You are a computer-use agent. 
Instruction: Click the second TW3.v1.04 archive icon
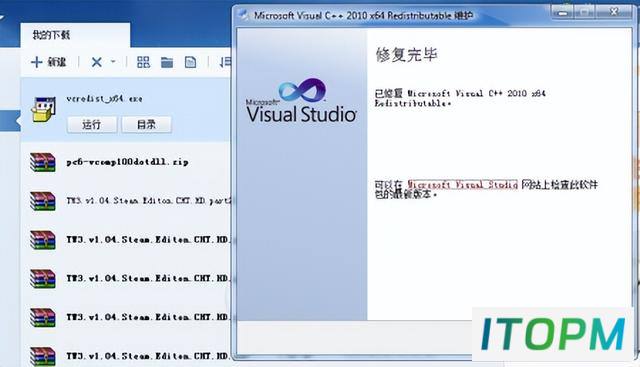pos(43,240)
